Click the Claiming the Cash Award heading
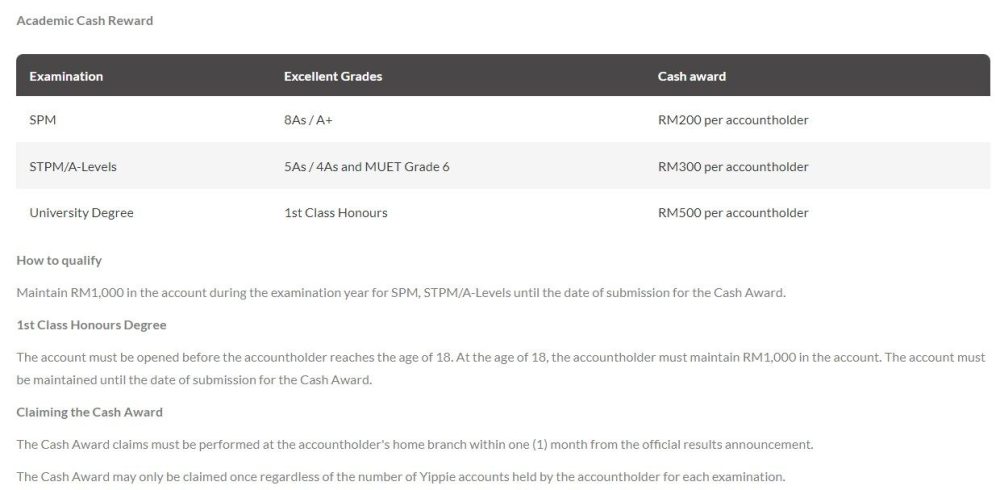The height and width of the screenshot is (490, 1000). click(x=89, y=412)
